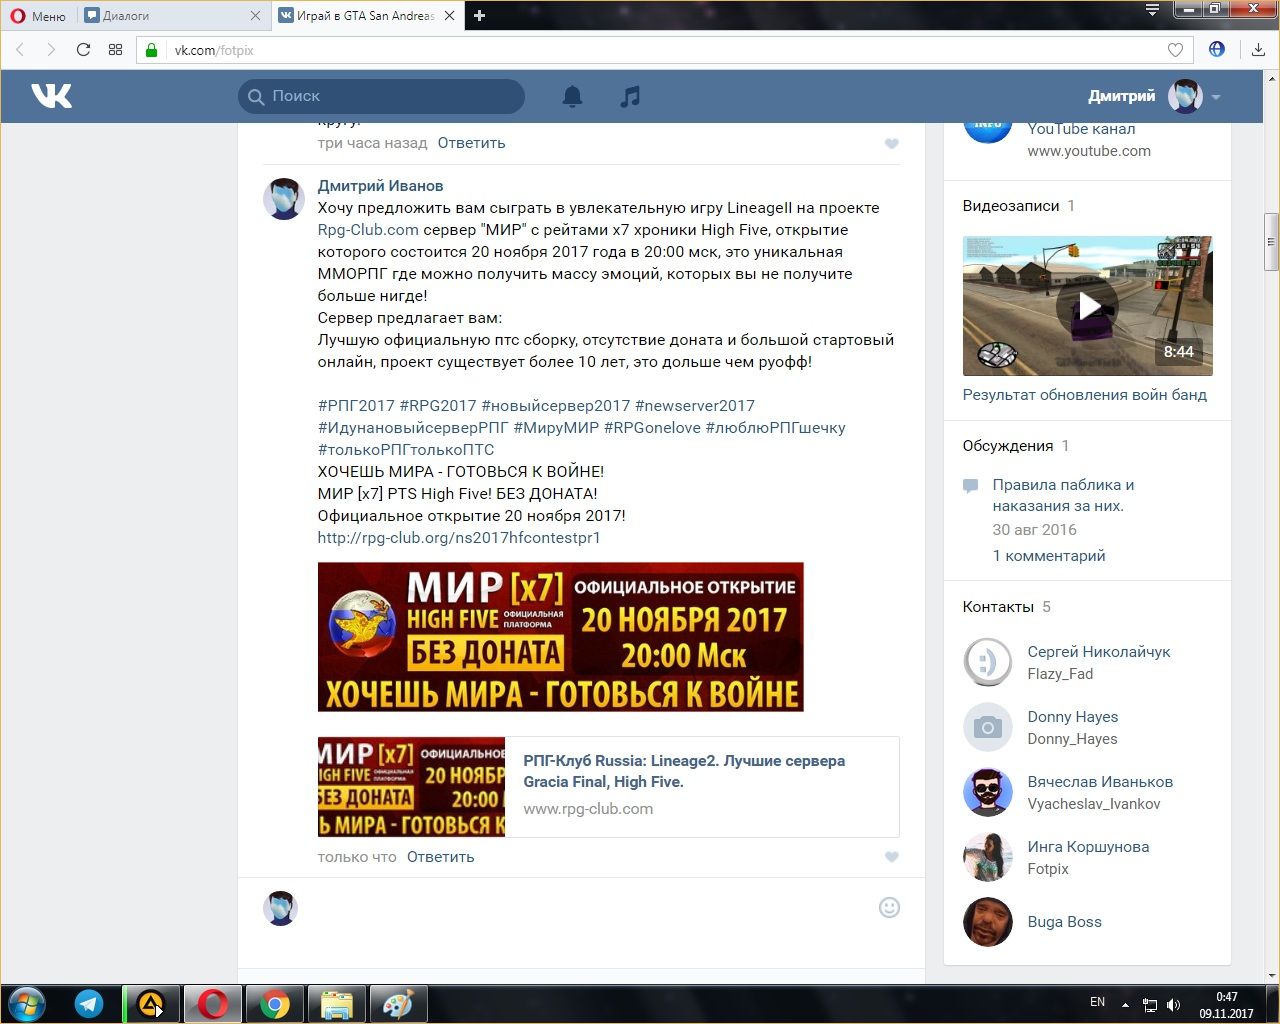
Task: Click the browser back arrow
Action: pos(20,50)
